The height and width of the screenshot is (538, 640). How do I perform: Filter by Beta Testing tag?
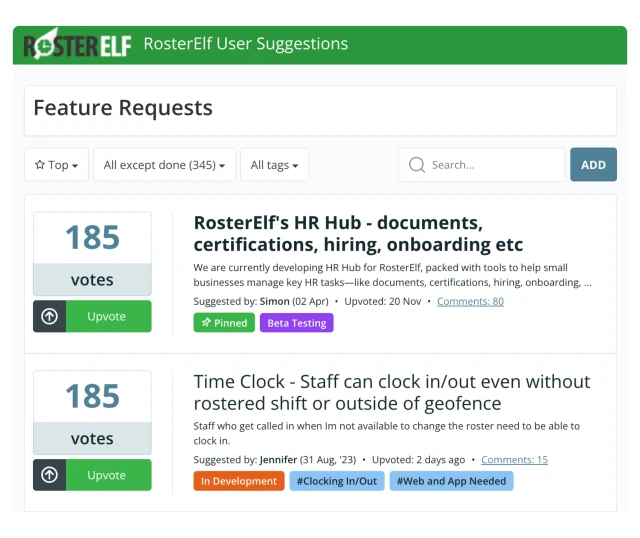pyautogui.click(x=296, y=323)
